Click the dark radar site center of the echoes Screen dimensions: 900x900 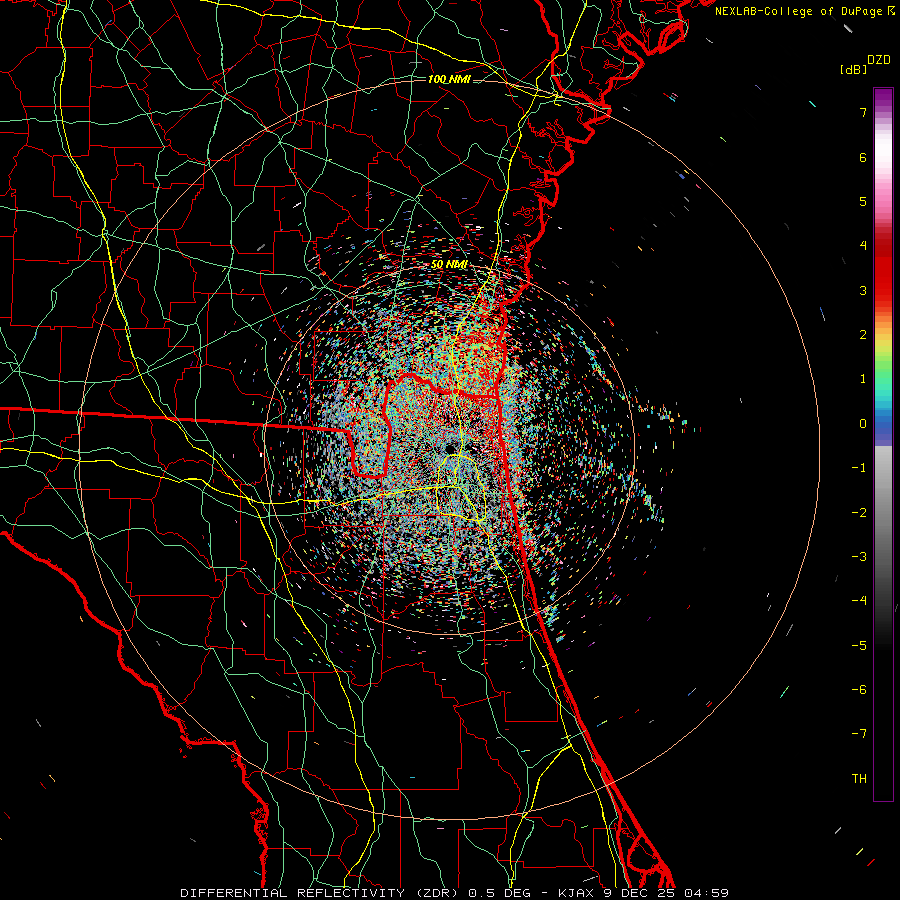pos(451,447)
